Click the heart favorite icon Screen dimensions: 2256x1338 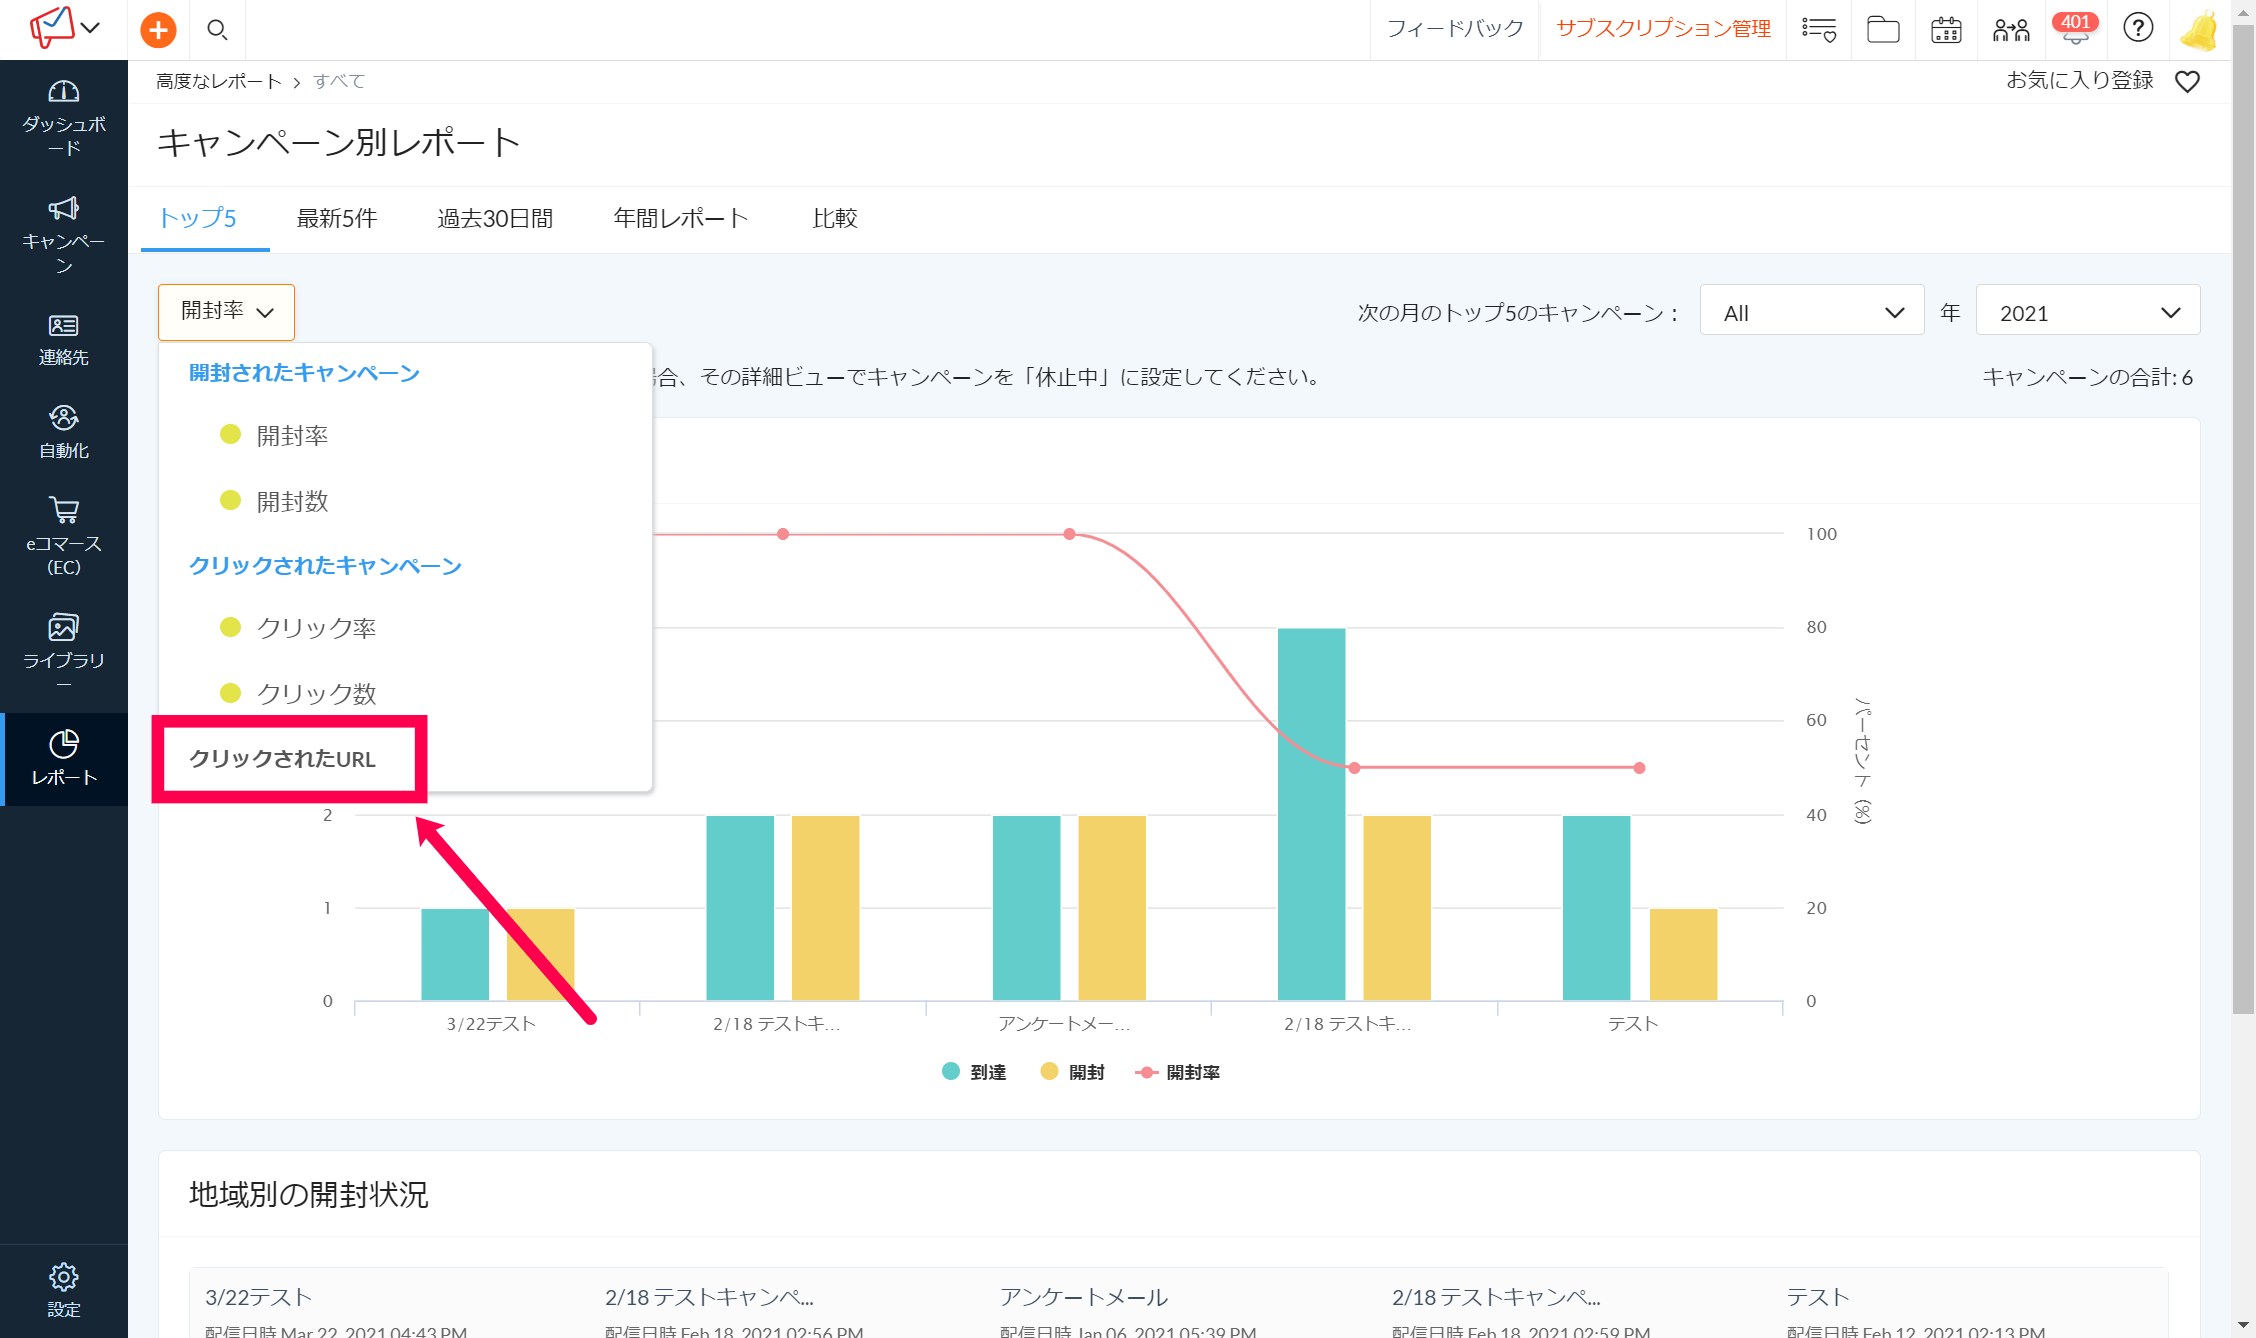[2187, 82]
